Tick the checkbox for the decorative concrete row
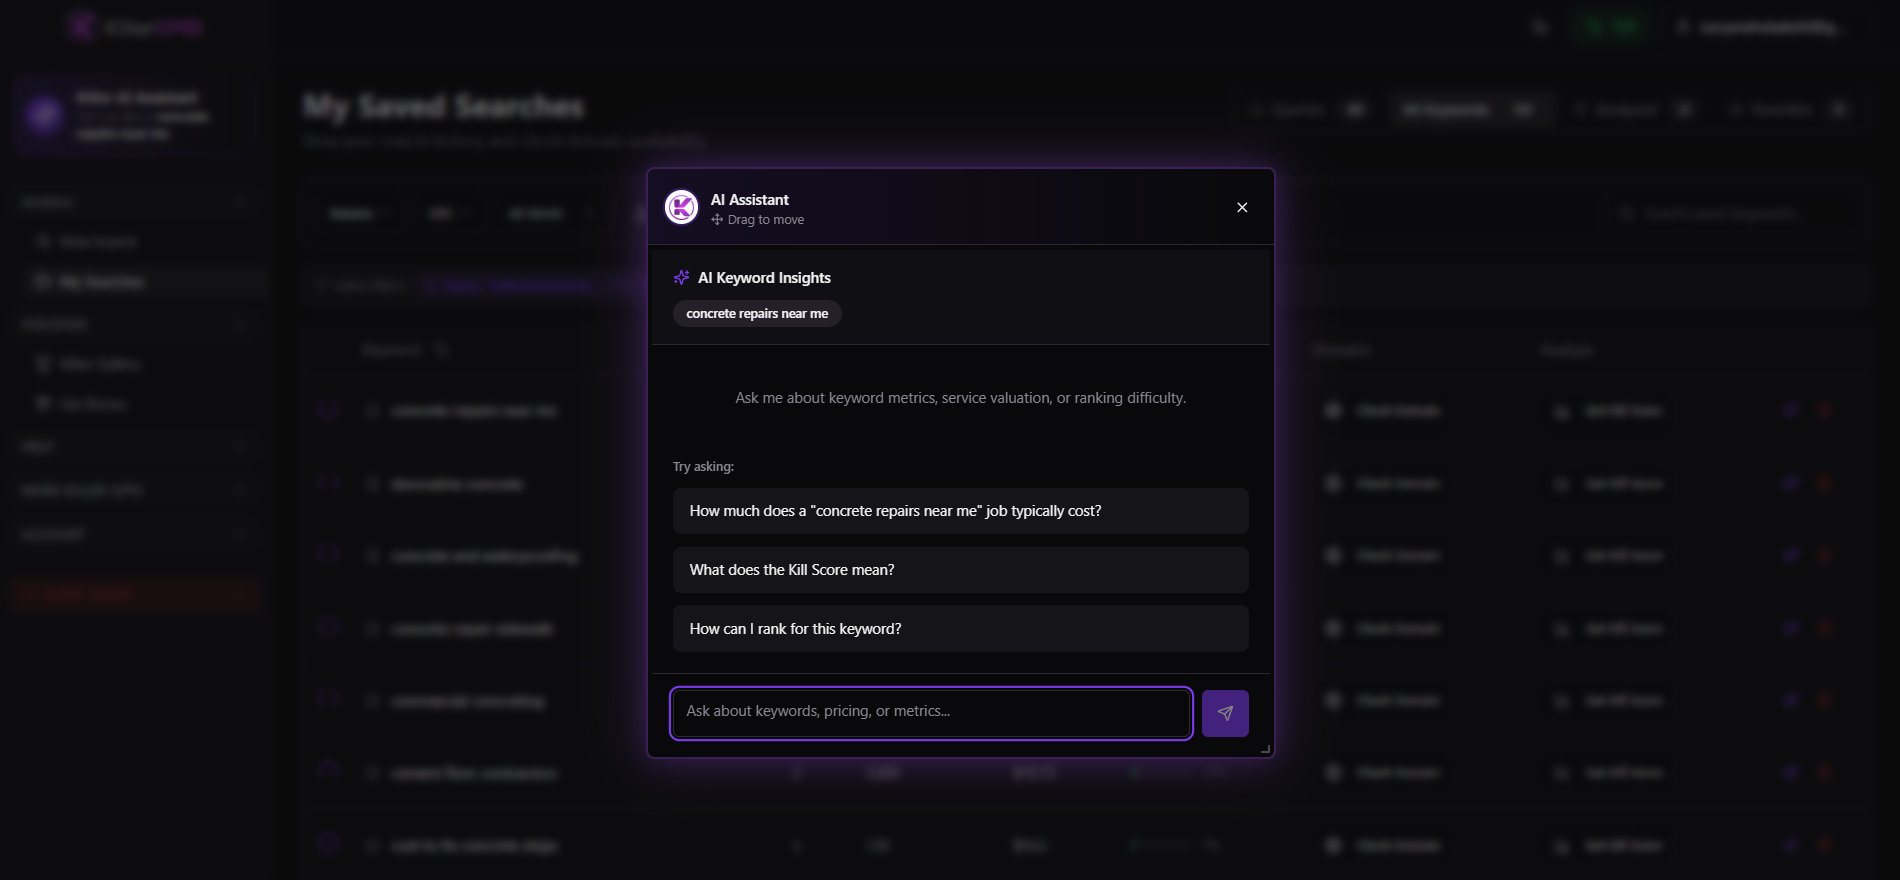Viewport: 1900px width, 880px height. [x=328, y=484]
